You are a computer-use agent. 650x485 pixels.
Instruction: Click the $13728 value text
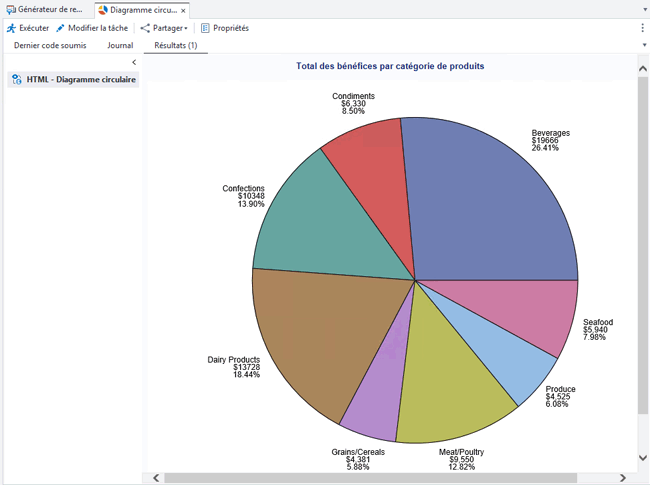pos(246,367)
